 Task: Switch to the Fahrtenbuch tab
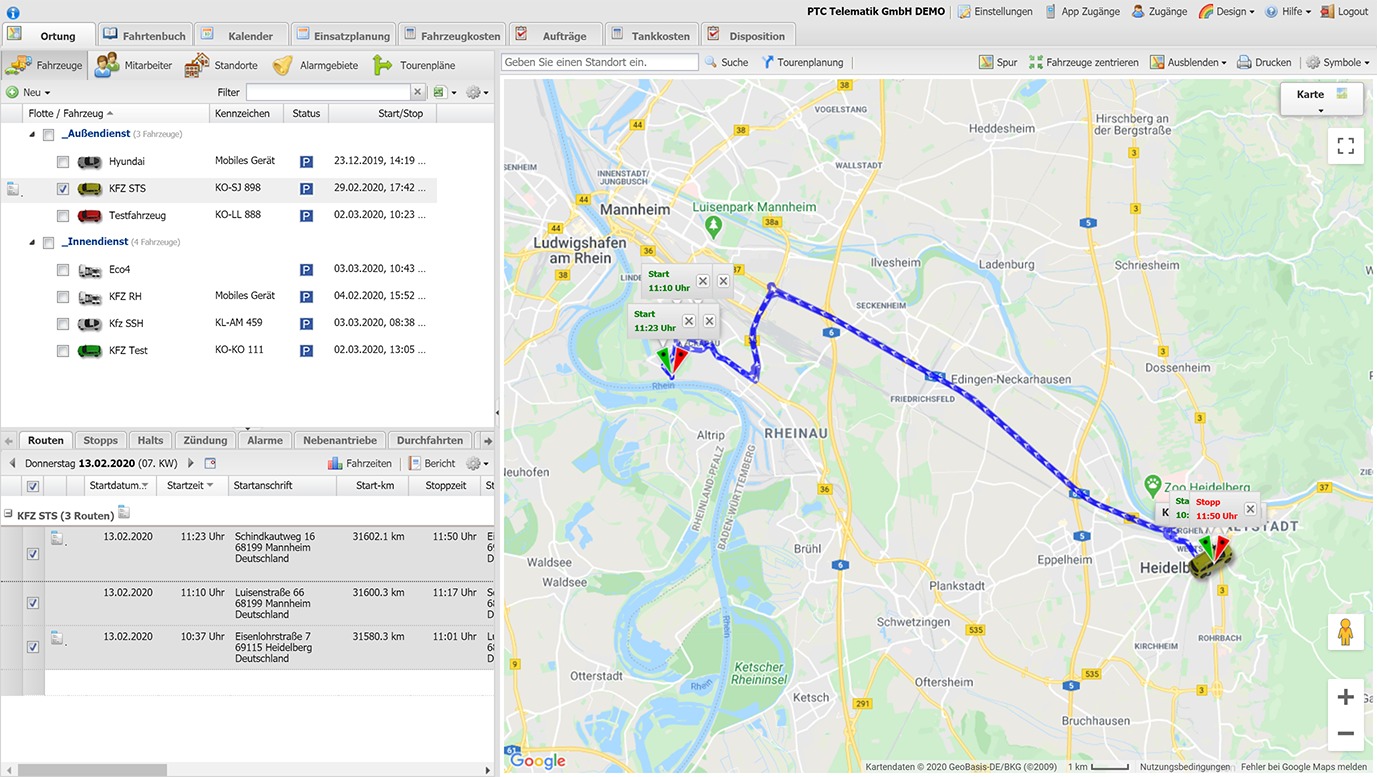(145, 36)
